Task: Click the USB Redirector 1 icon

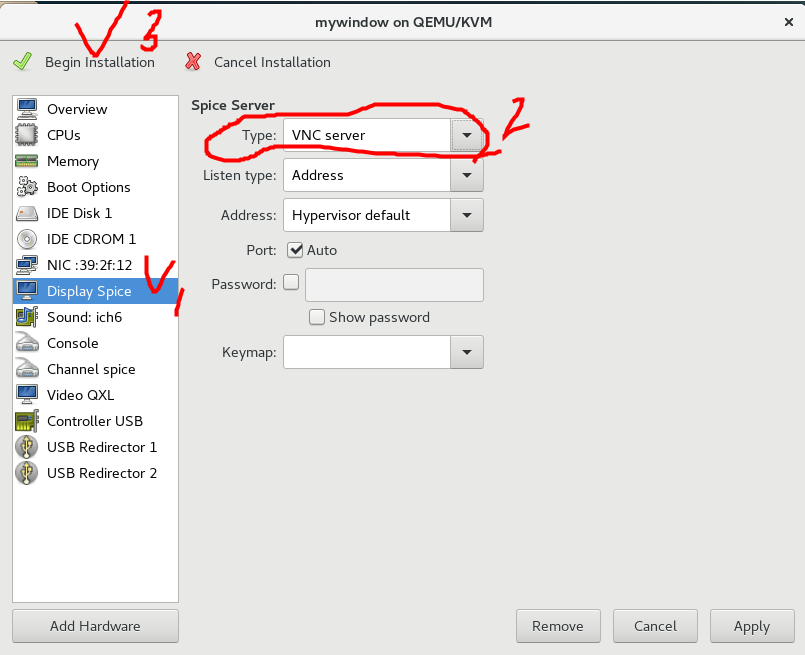Action: [27, 447]
